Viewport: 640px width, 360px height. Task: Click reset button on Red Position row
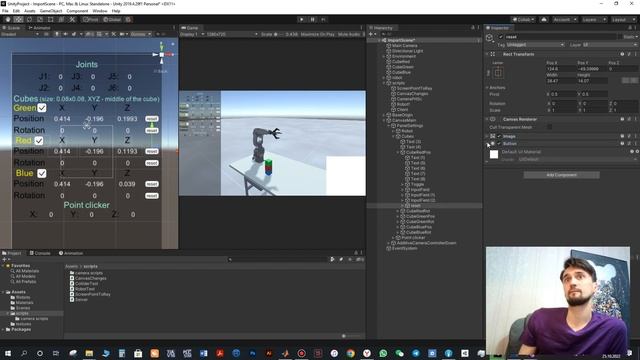pos(152,151)
